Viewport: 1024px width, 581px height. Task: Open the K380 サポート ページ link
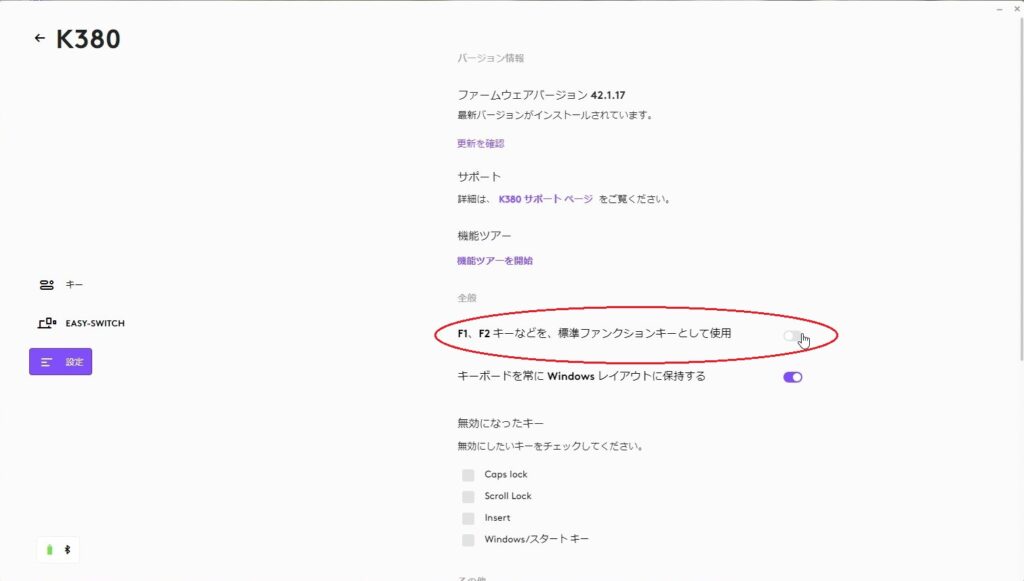tap(545, 199)
